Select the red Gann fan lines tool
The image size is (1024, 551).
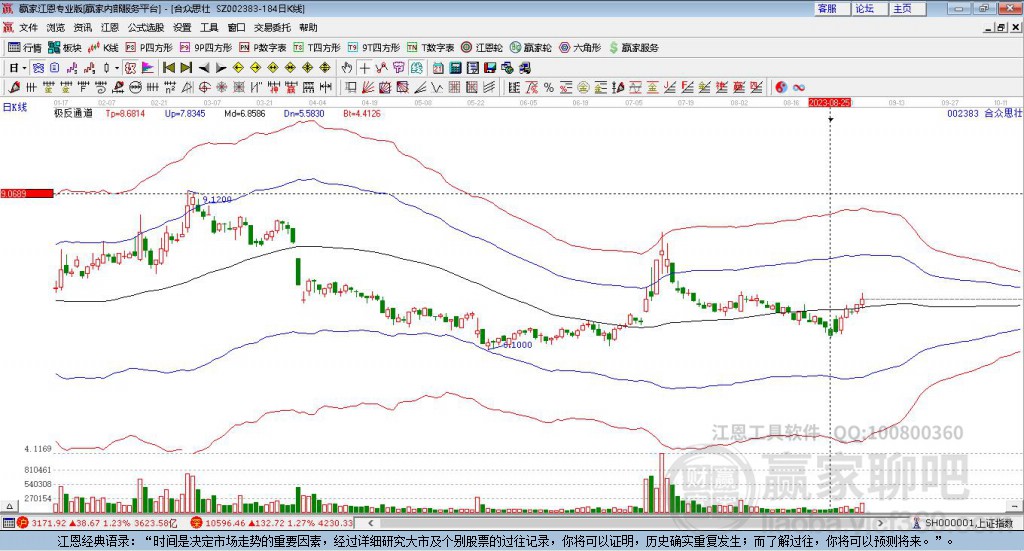click(368, 87)
